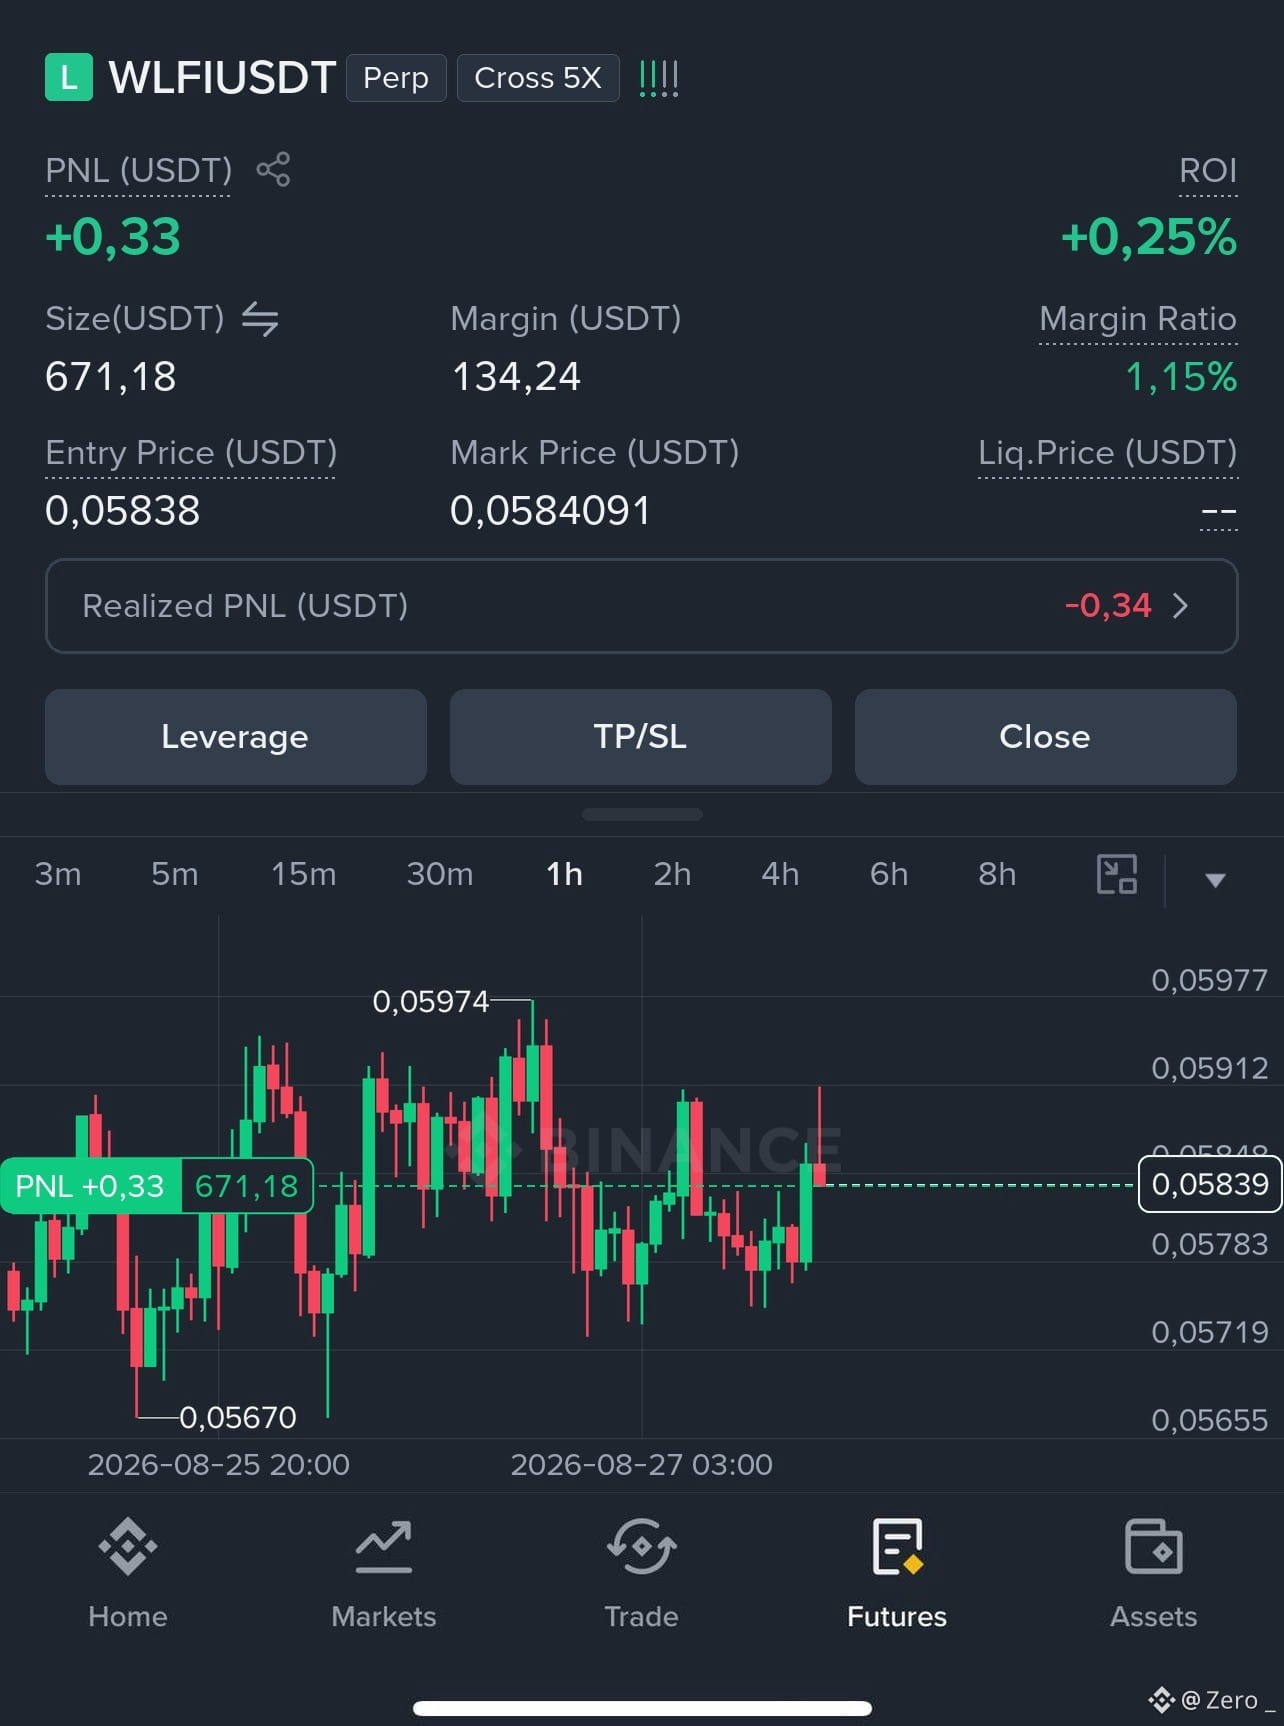Click the Close position button
The width and height of the screenshot is (1284, 1726).
click(x=1046, y=737)
